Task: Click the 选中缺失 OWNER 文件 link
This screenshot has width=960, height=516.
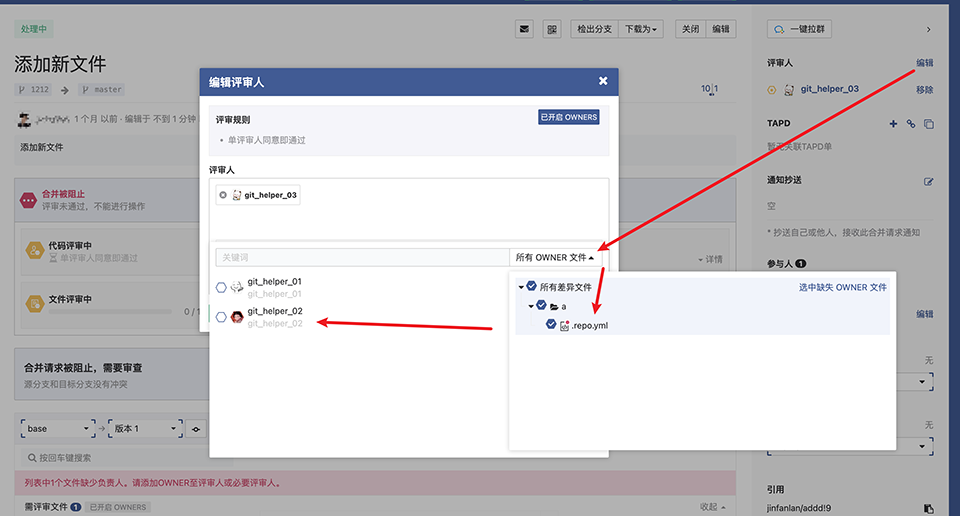Action: 841,287
